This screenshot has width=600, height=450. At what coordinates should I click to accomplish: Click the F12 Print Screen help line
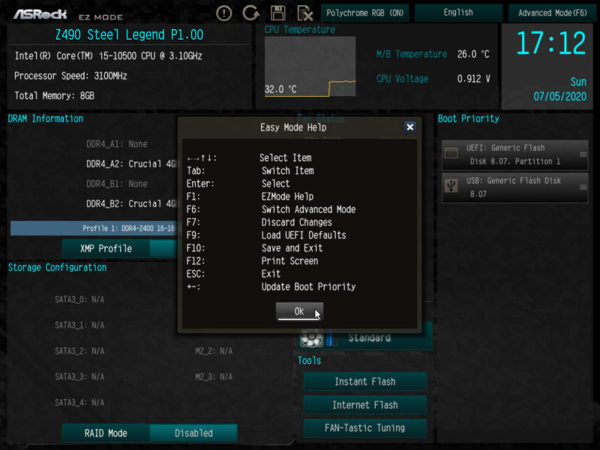pos(253,261)
